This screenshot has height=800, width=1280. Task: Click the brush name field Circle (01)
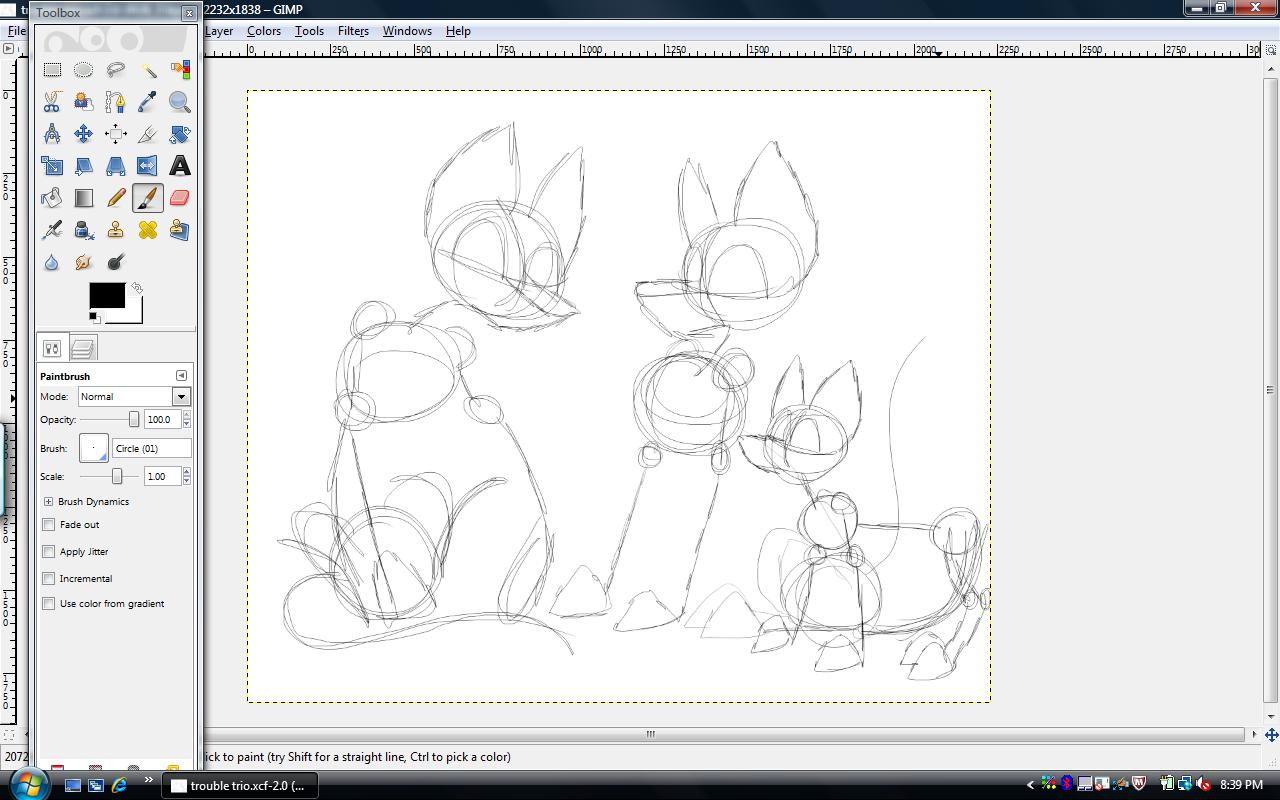tap(151, 448)
